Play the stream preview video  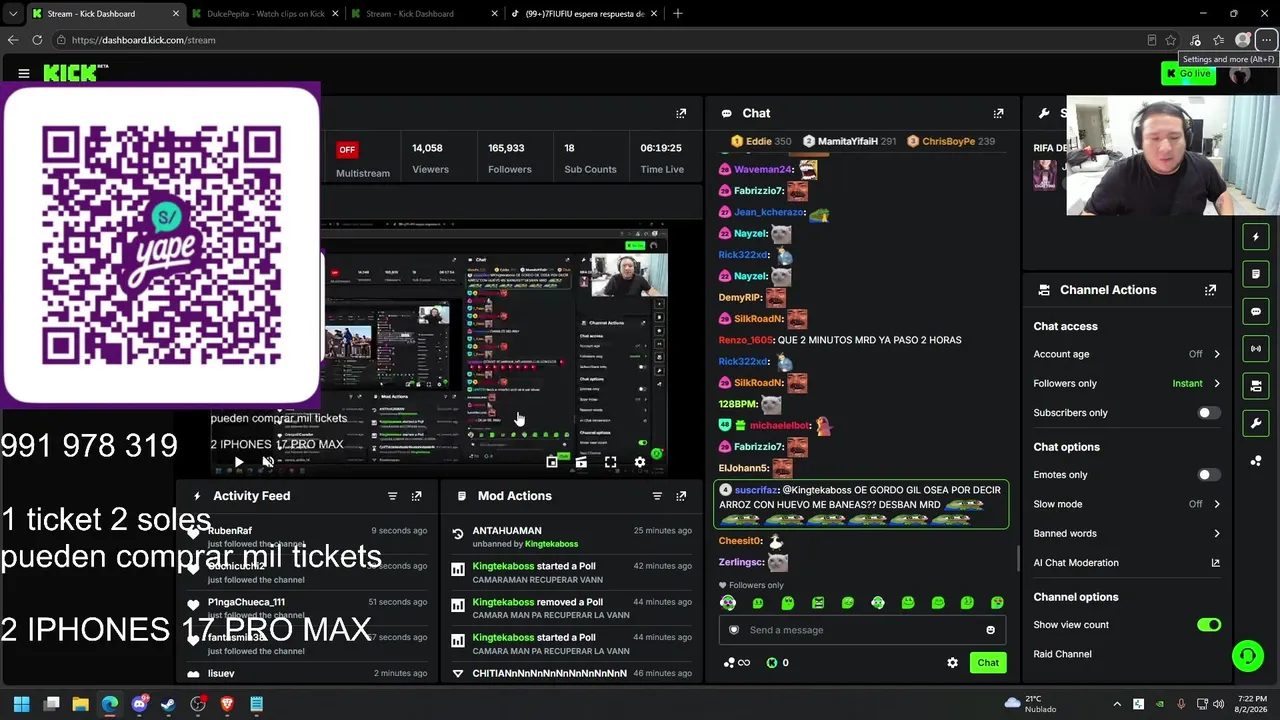tap(238, 462)
